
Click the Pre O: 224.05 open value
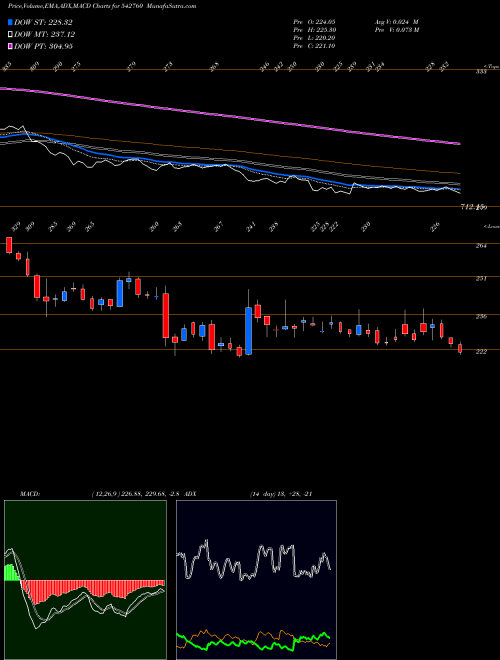314,22
